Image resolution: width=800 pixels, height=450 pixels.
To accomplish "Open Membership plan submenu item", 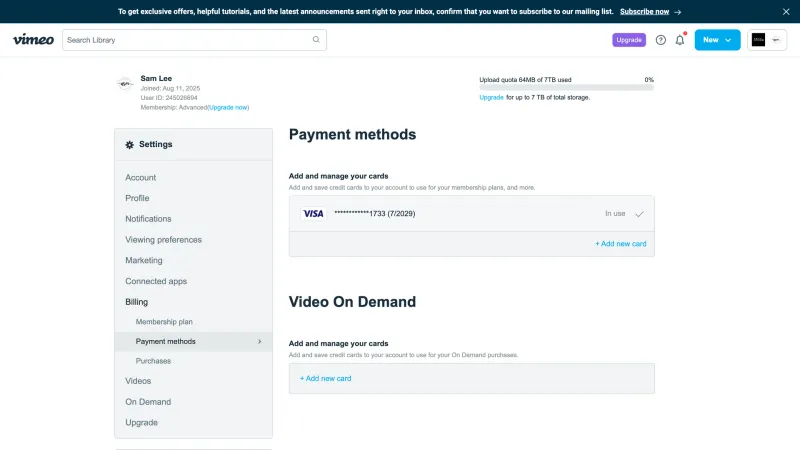I will click(x=164, y=322).
